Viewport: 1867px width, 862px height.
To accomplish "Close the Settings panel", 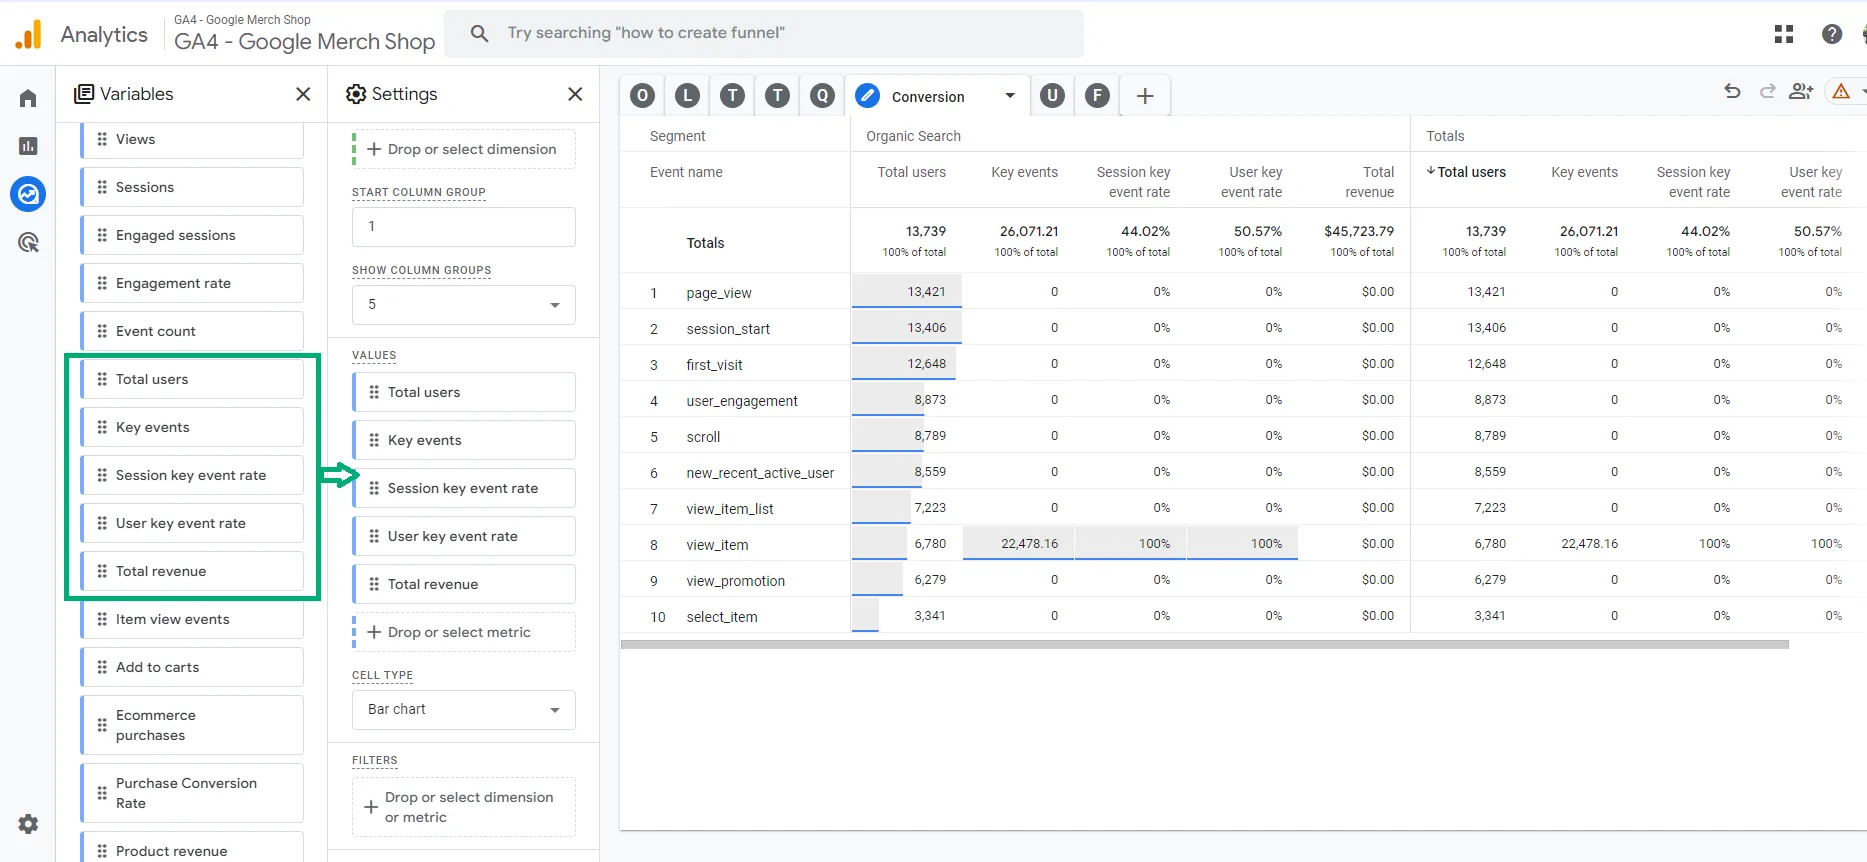I will pos(575,94).
